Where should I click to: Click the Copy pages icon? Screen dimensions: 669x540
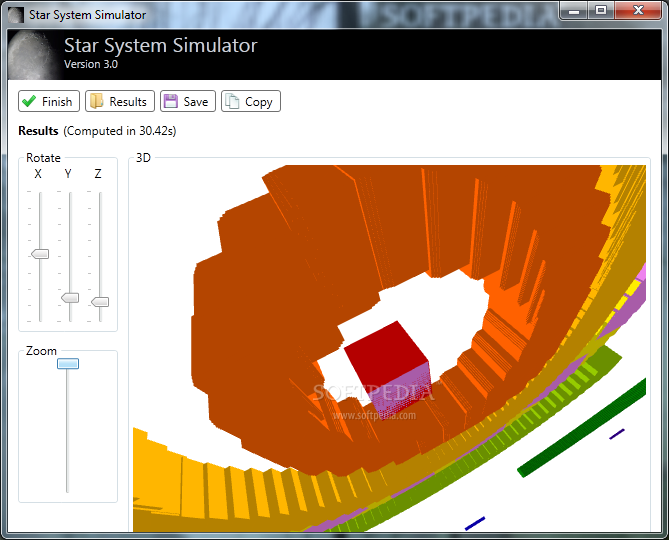(232, 101)
